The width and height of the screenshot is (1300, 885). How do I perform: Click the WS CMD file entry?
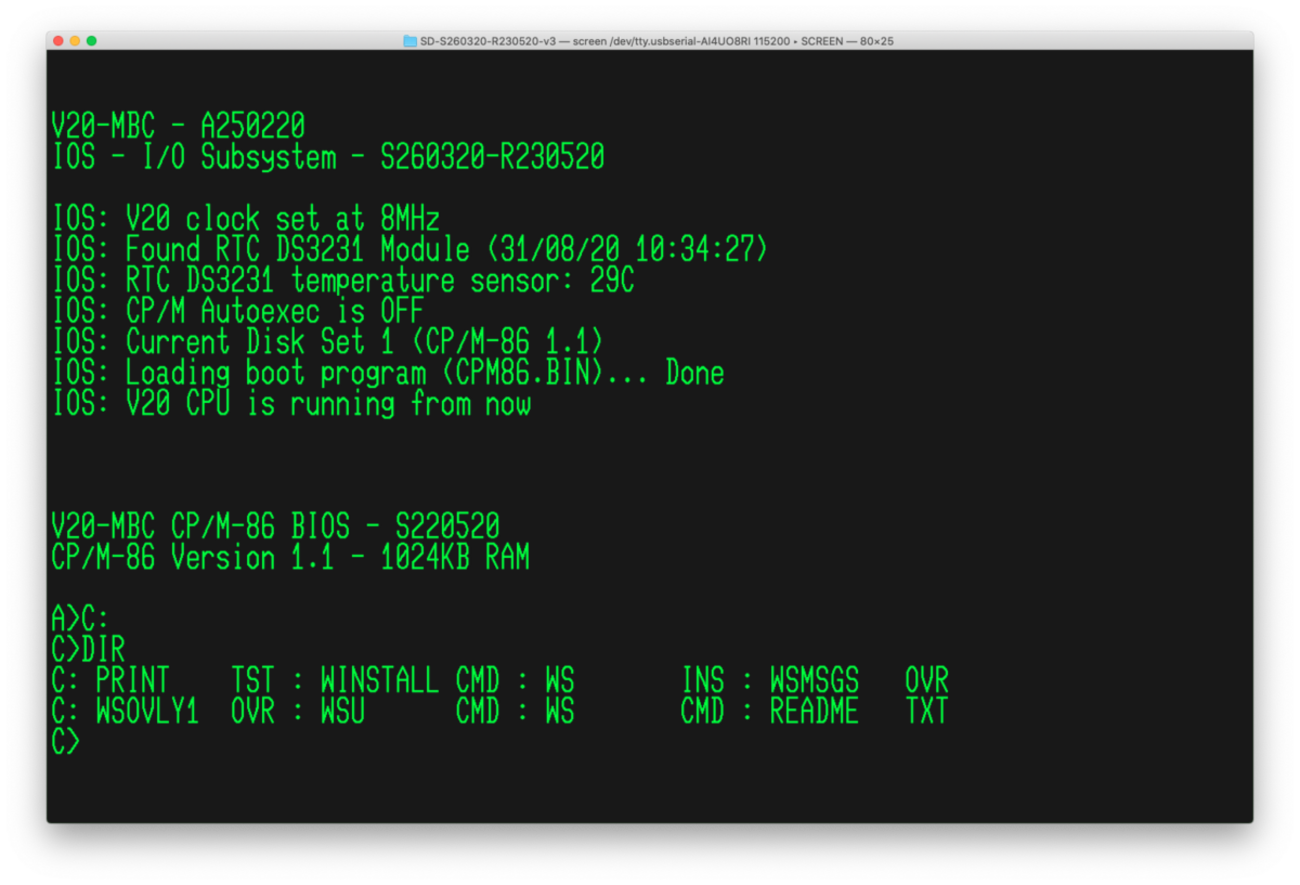(x=635, y=712)
